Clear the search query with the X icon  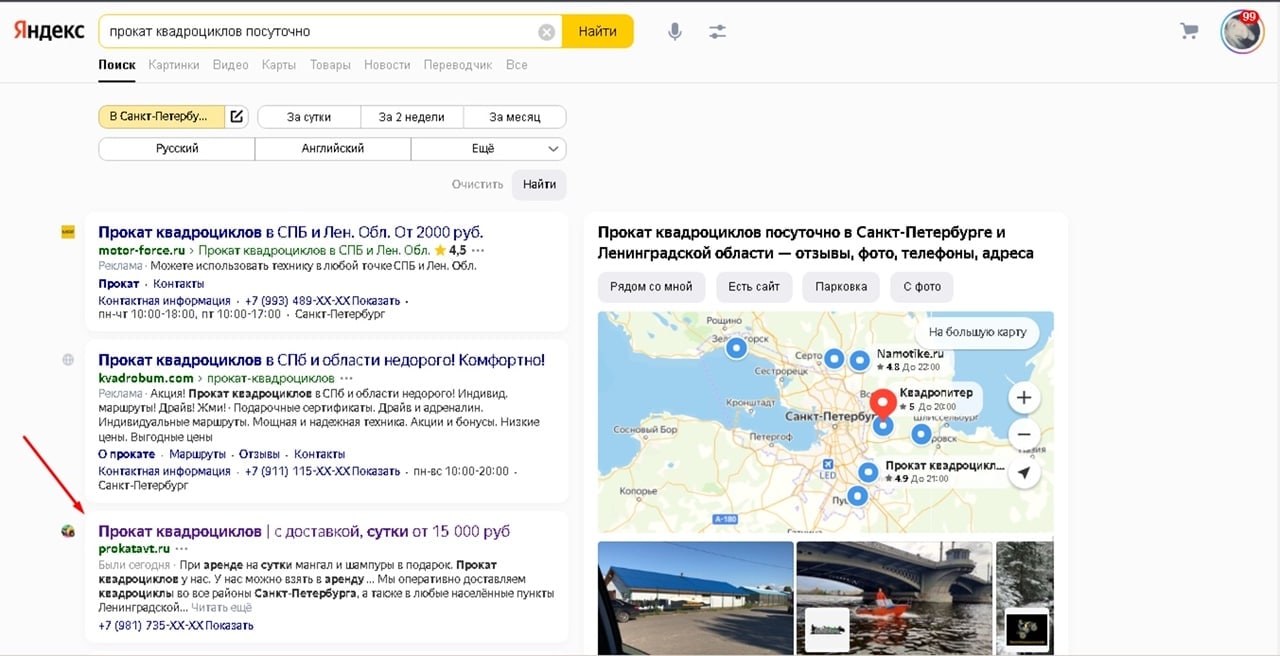(547, 32)
